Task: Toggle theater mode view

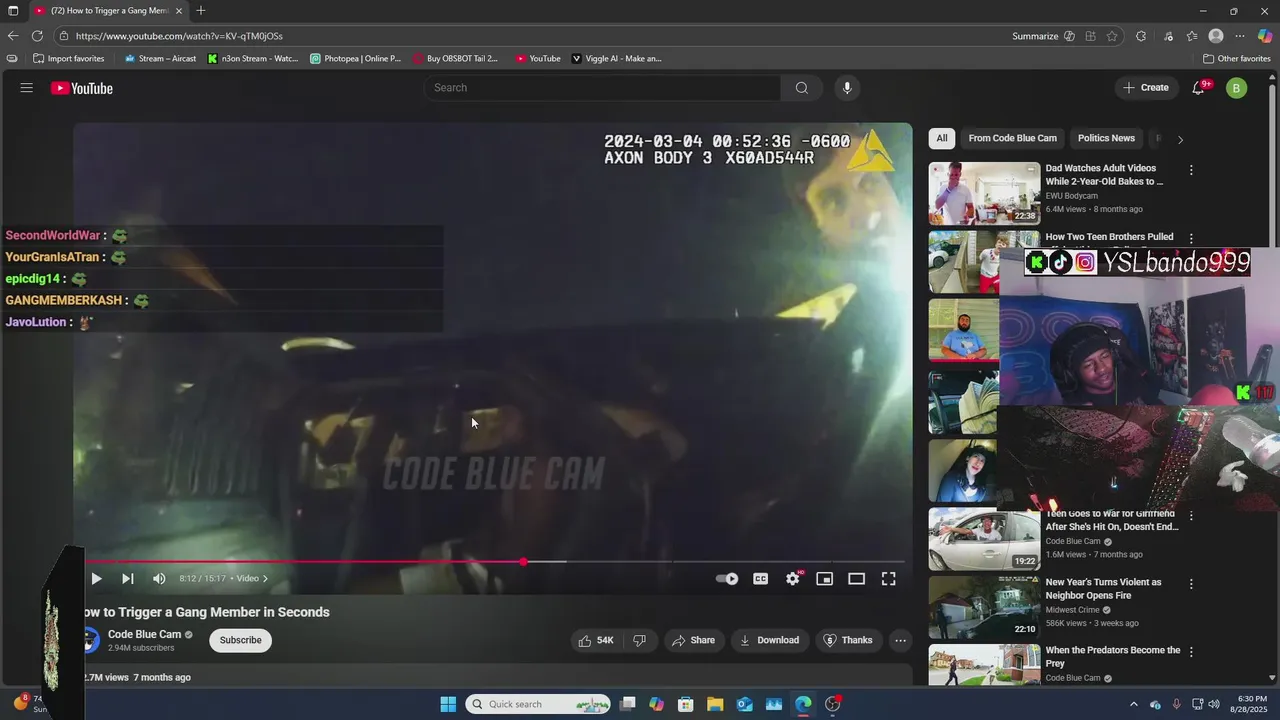Action: pyautogui.click(x=856, y=578)
